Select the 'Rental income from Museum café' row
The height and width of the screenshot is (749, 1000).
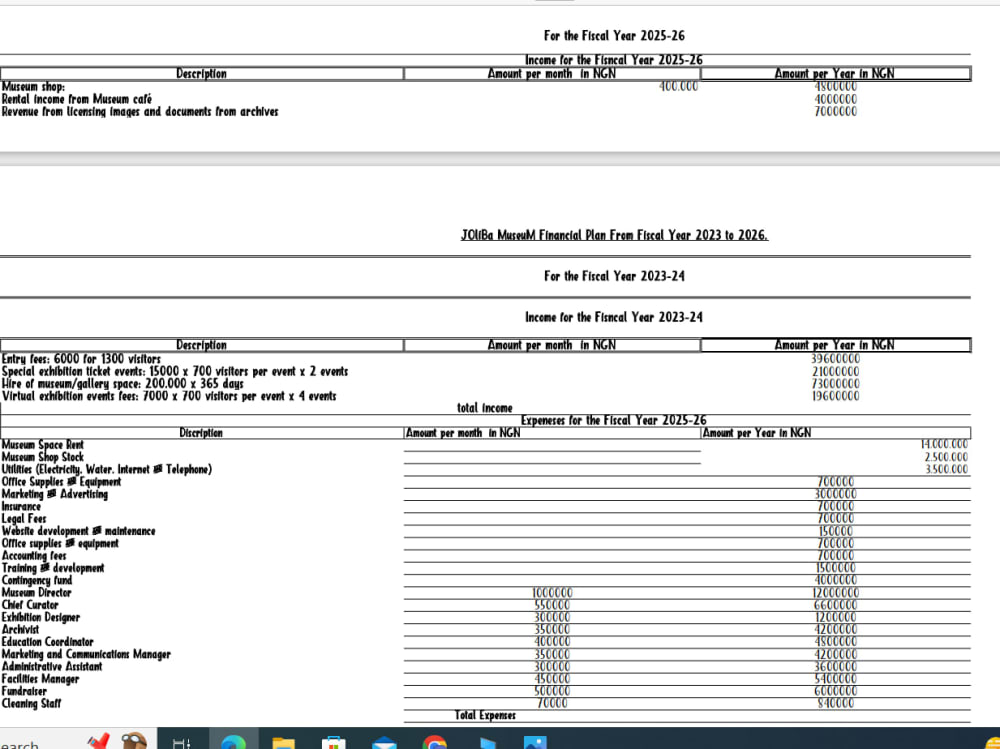(77, 99)
